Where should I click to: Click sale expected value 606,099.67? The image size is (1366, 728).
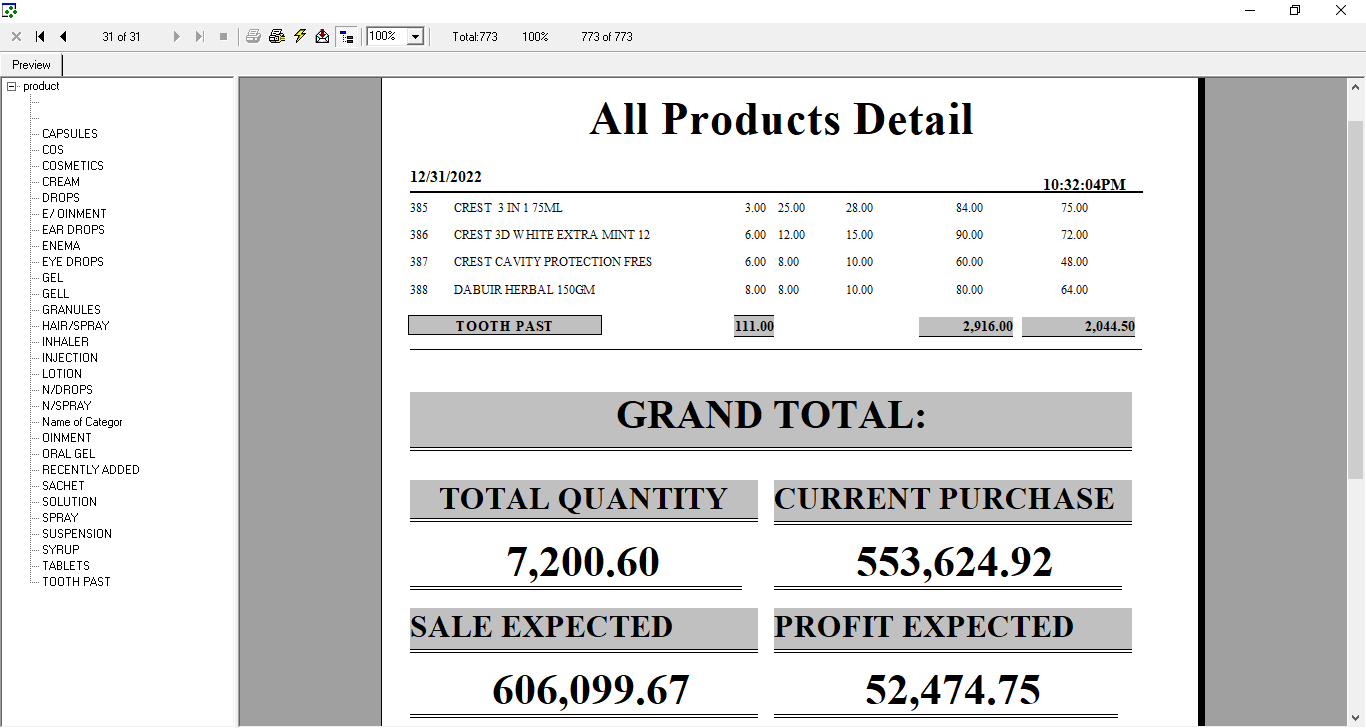click(x=591, y=690)
